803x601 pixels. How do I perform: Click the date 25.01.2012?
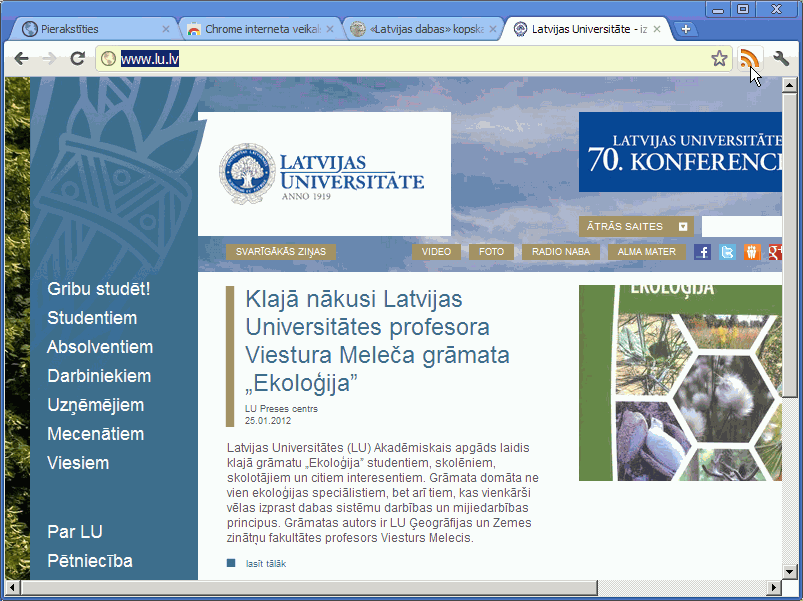pos(268,421)
